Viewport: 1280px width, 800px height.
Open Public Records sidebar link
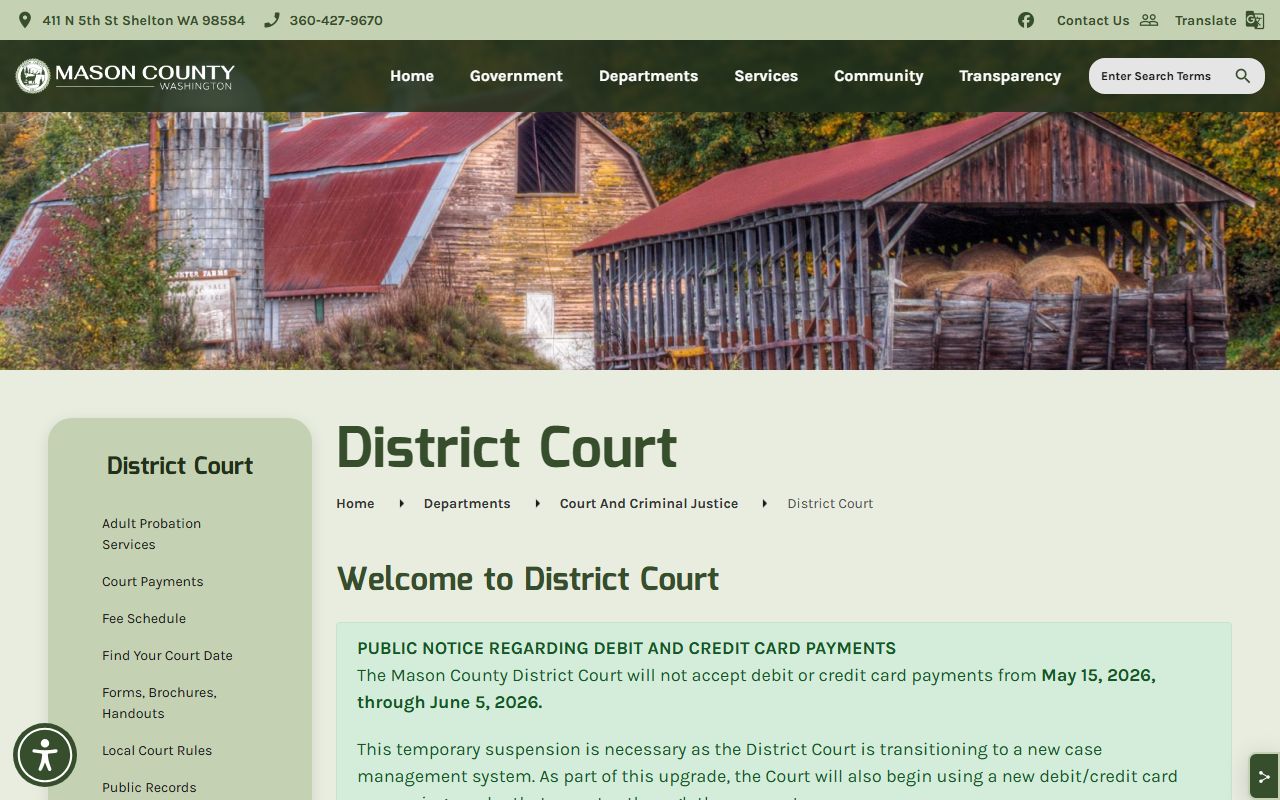tap(149, 787)
